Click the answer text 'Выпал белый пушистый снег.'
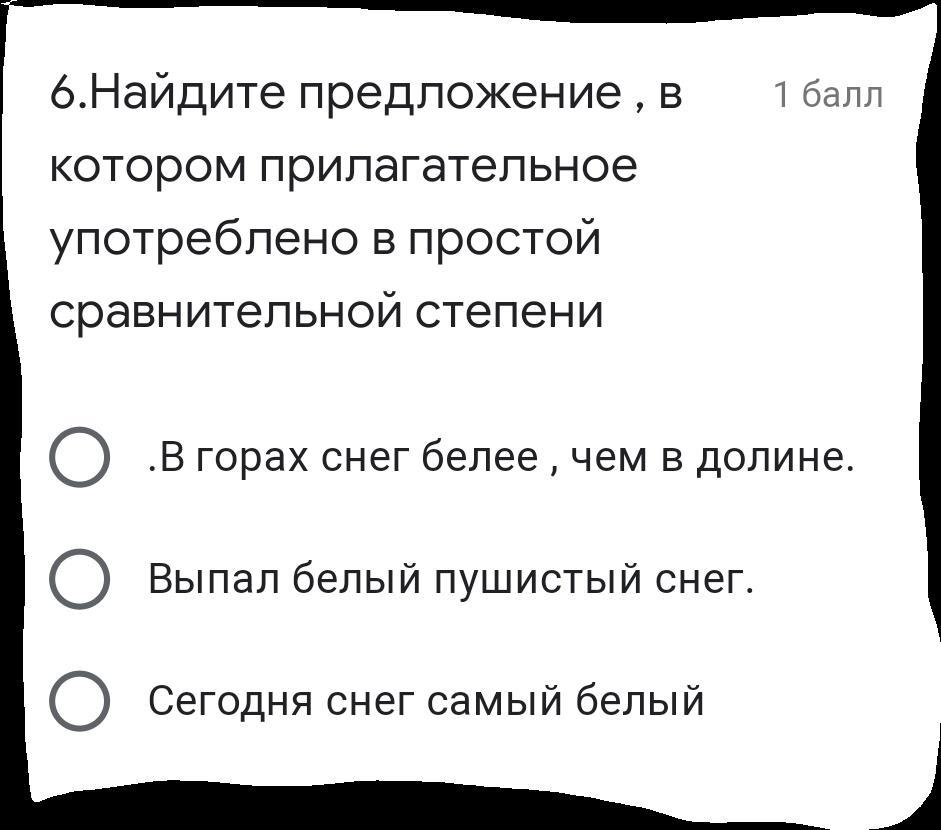 tap(450, 580)
